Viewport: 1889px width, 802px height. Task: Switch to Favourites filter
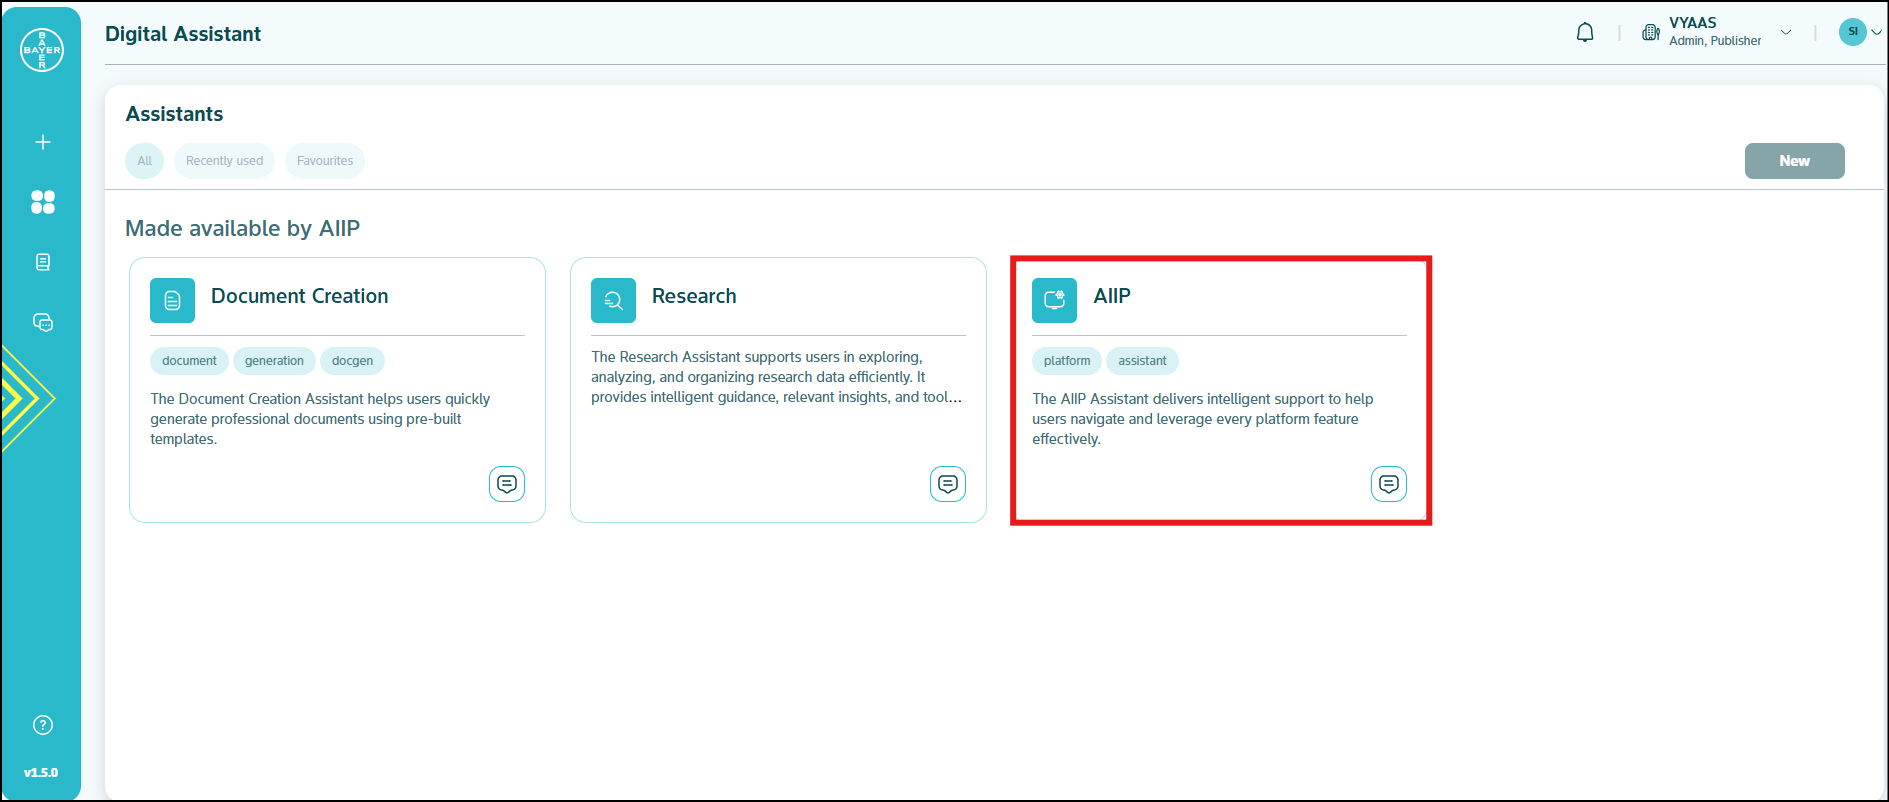(x=325, y=161)
